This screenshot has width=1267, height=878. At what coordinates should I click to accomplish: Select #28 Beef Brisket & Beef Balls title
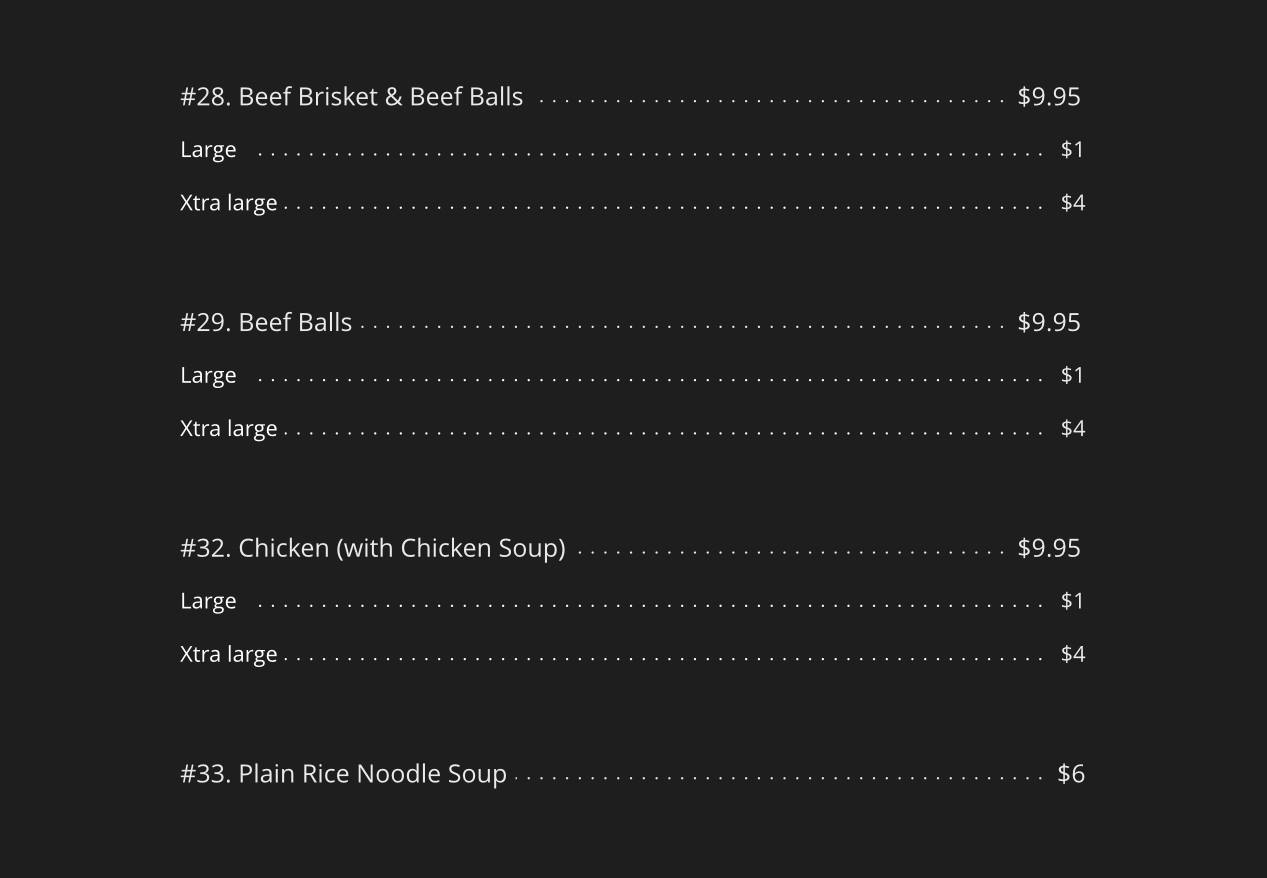pos(351,97)
